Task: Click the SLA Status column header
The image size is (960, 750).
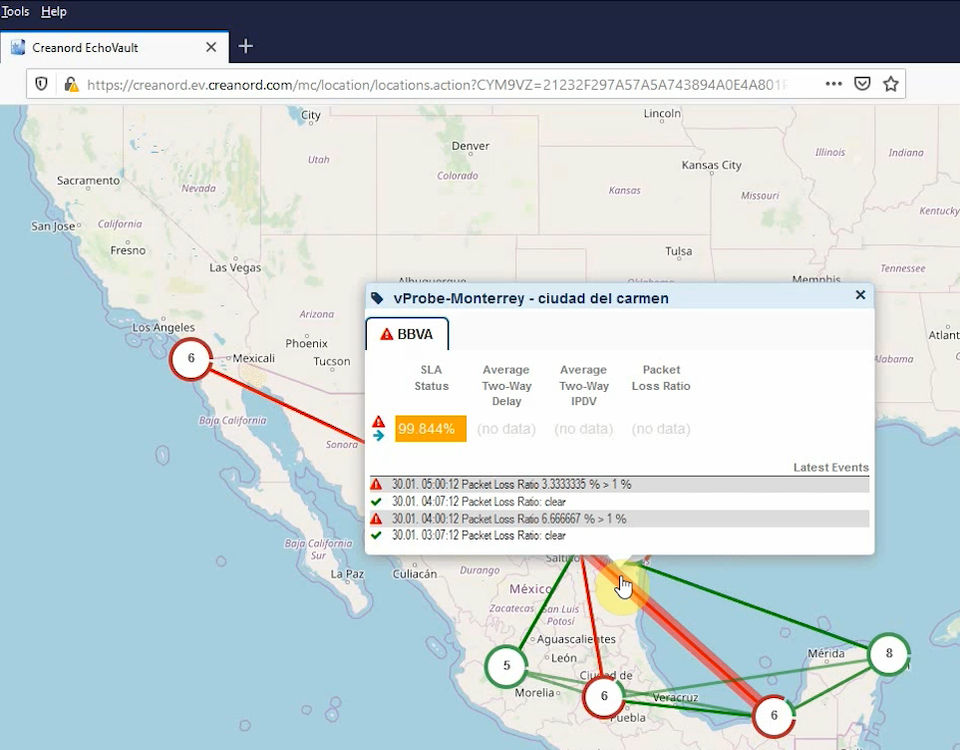Action: click(x=431, y=378)
